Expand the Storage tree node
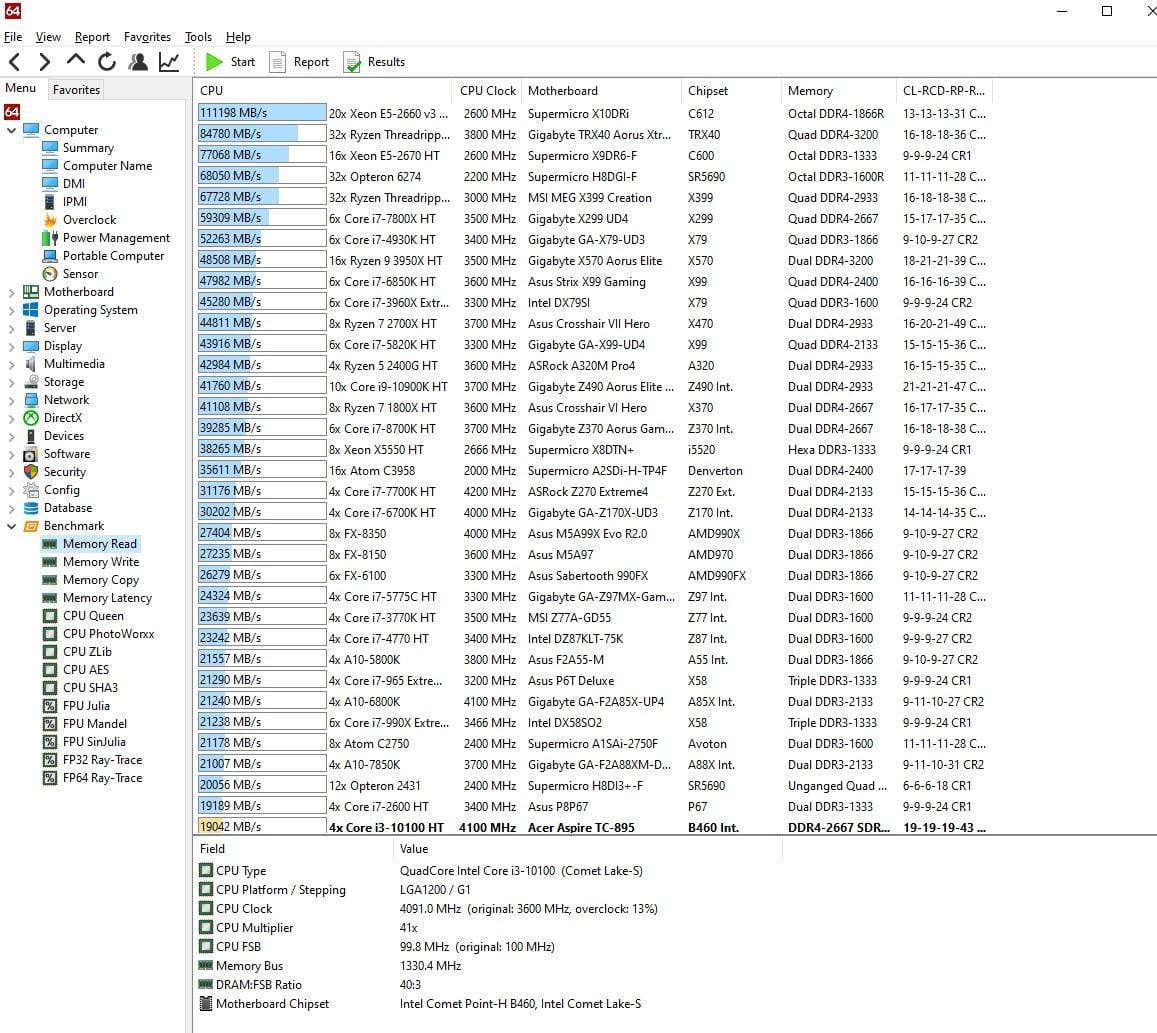This screenshot has height=1033, width=1157. (11, 382)
